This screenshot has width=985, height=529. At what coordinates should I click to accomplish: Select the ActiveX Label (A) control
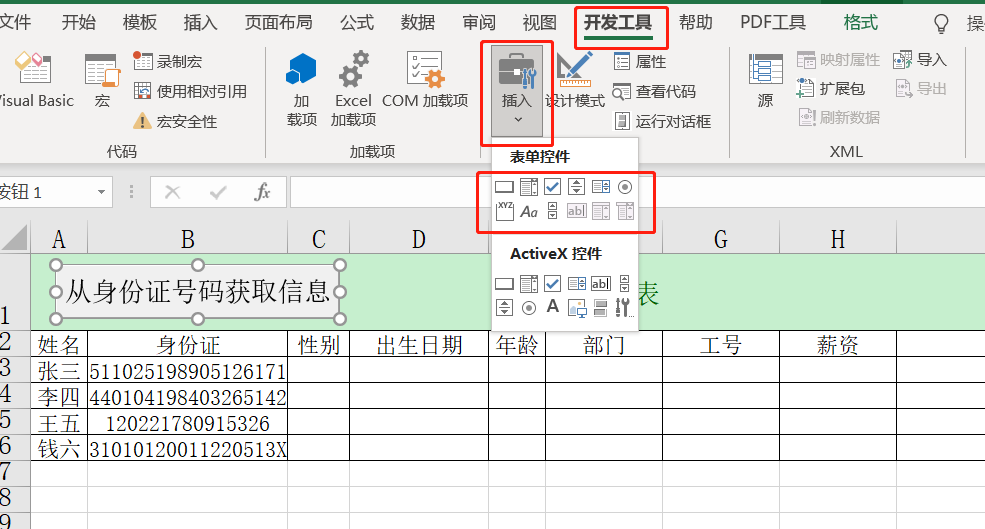point(552,307)
